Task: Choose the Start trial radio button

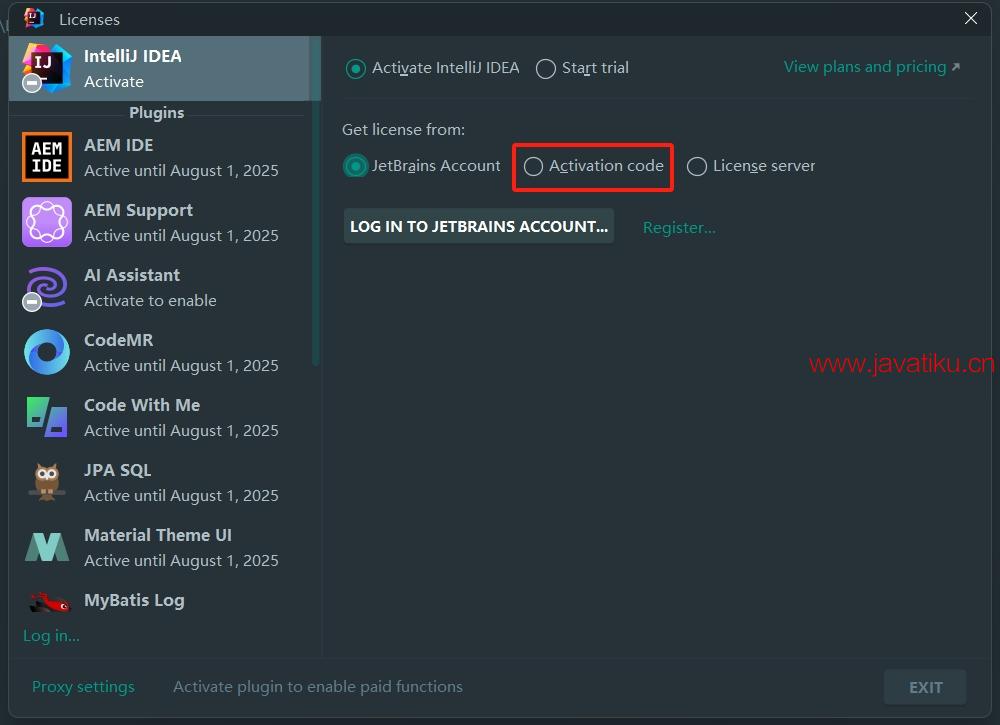Action: tap(582, 68)
